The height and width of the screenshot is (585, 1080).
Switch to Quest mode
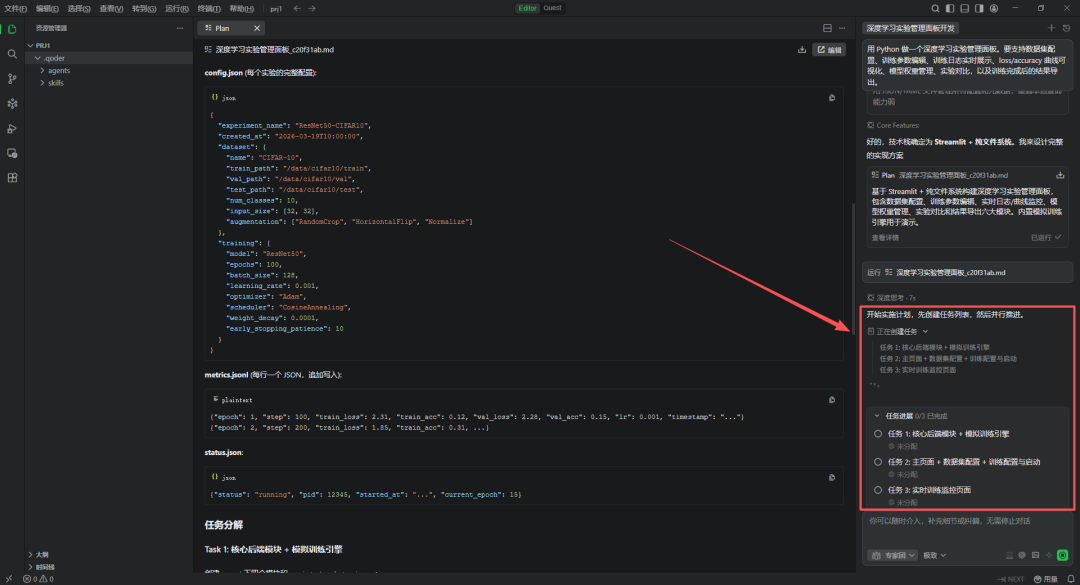tap(552, 8)
